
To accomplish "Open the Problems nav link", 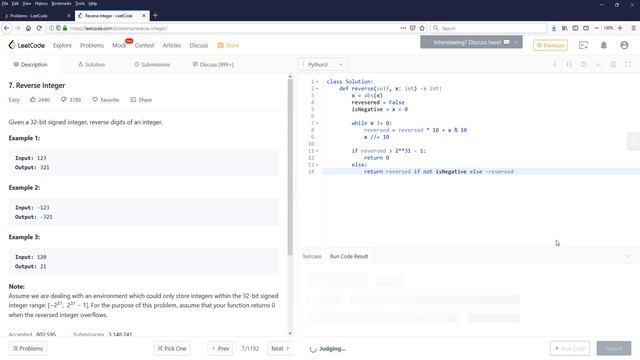I will 92,45.
